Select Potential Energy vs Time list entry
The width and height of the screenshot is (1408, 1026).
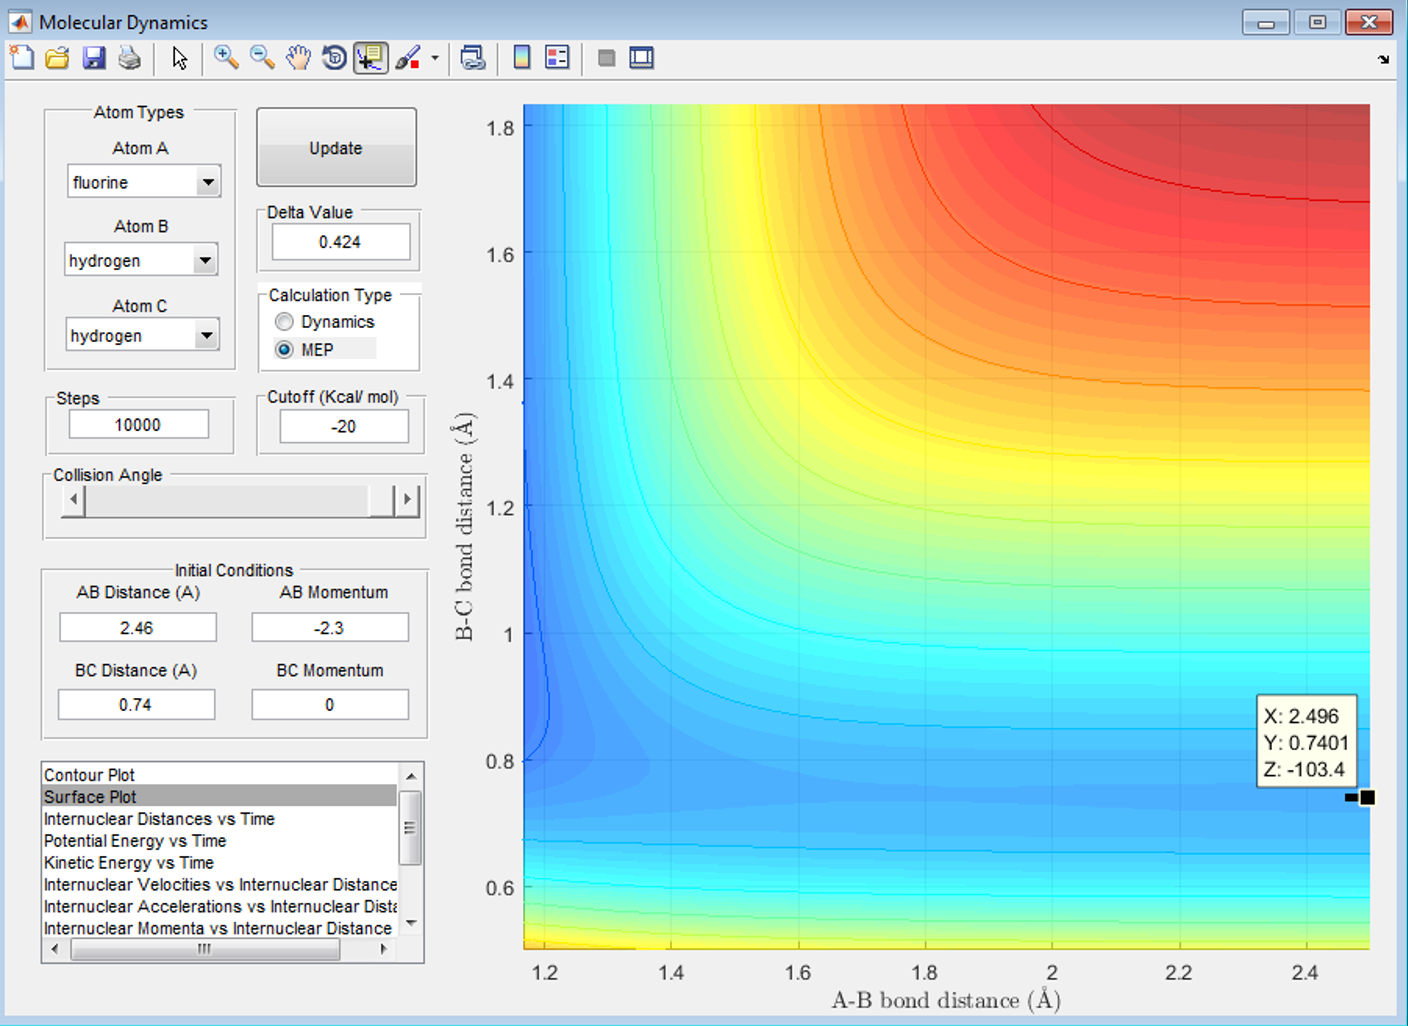click(135, 841)
